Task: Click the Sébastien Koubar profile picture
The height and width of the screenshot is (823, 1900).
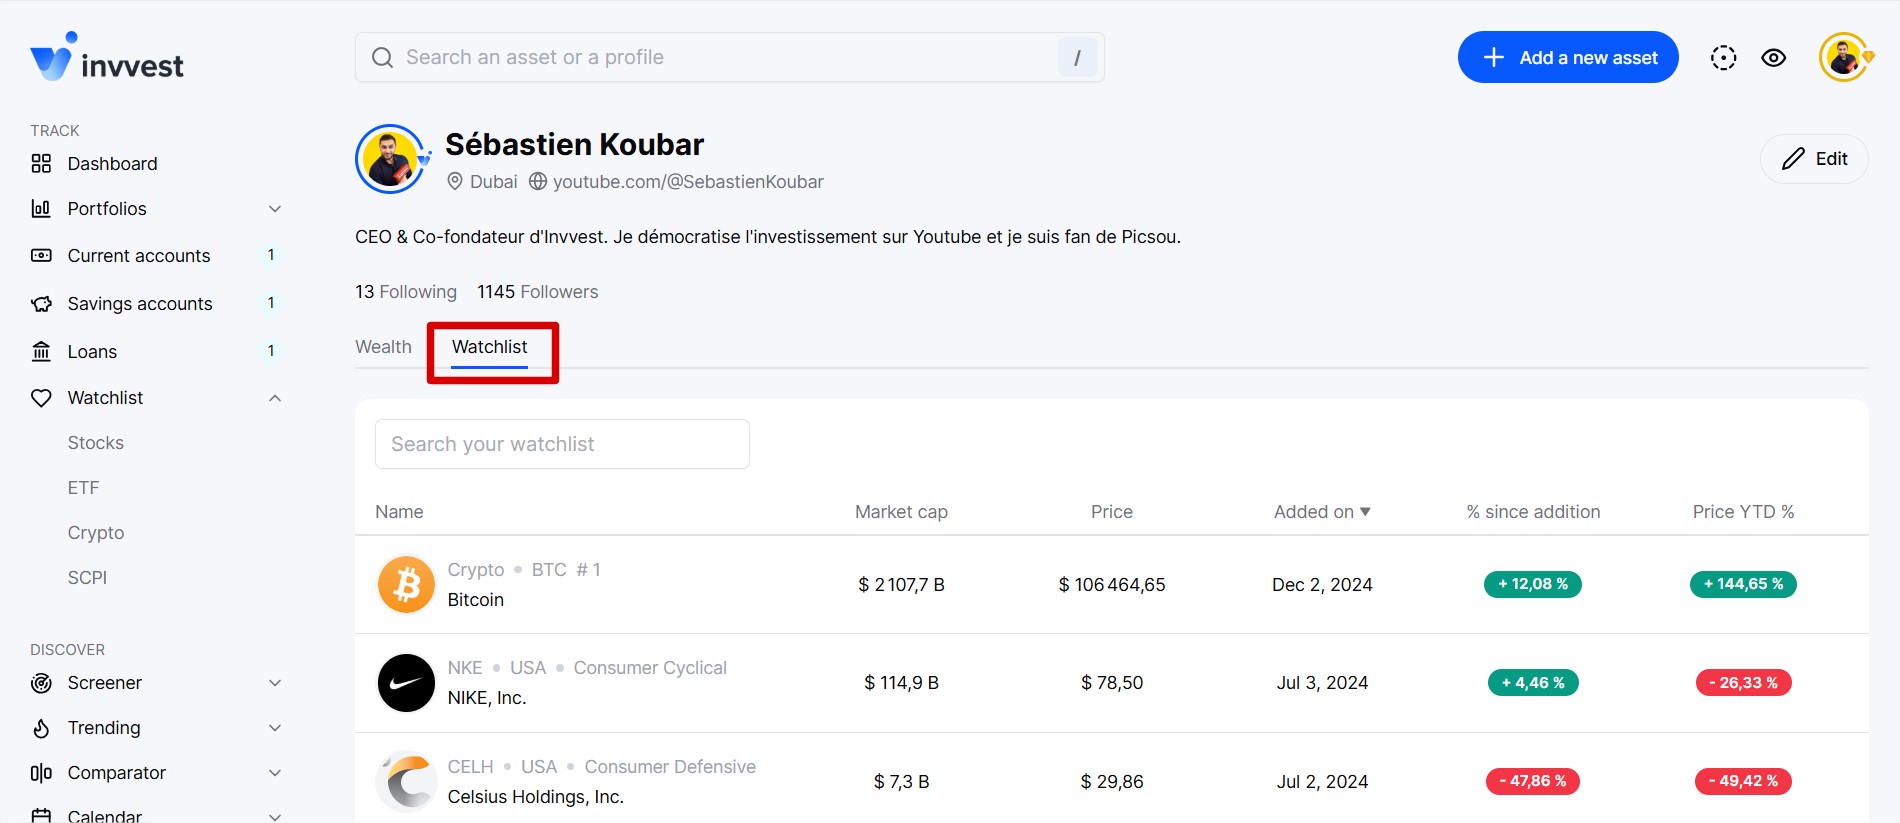Action: [392, 159]
